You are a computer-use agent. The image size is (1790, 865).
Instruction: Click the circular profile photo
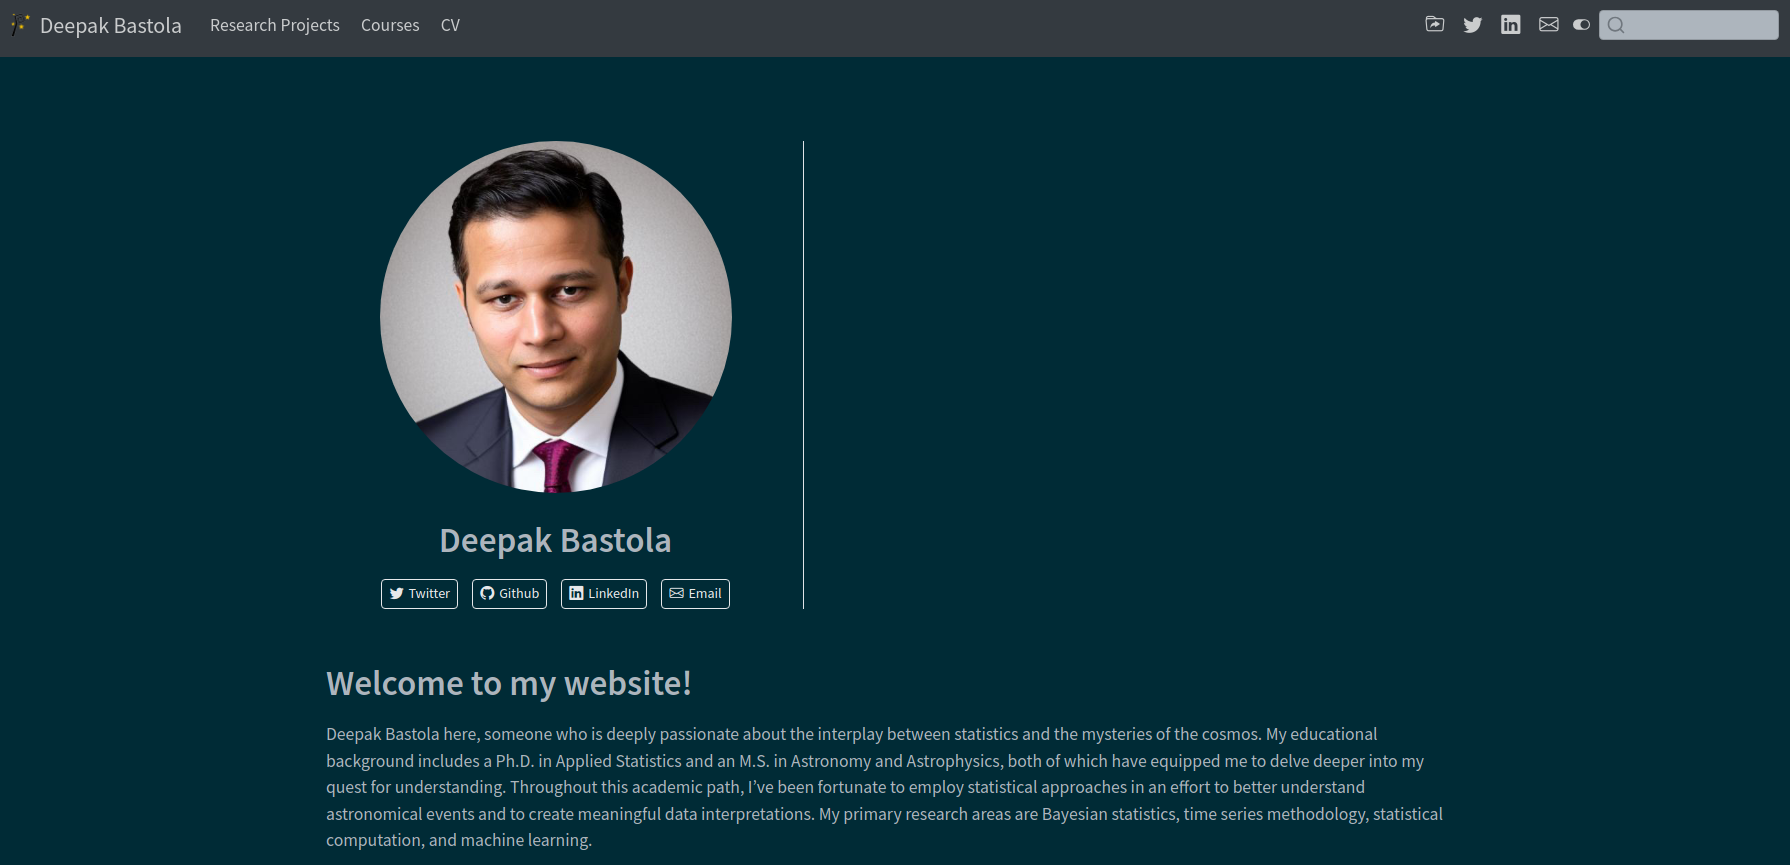pos(555,318)
